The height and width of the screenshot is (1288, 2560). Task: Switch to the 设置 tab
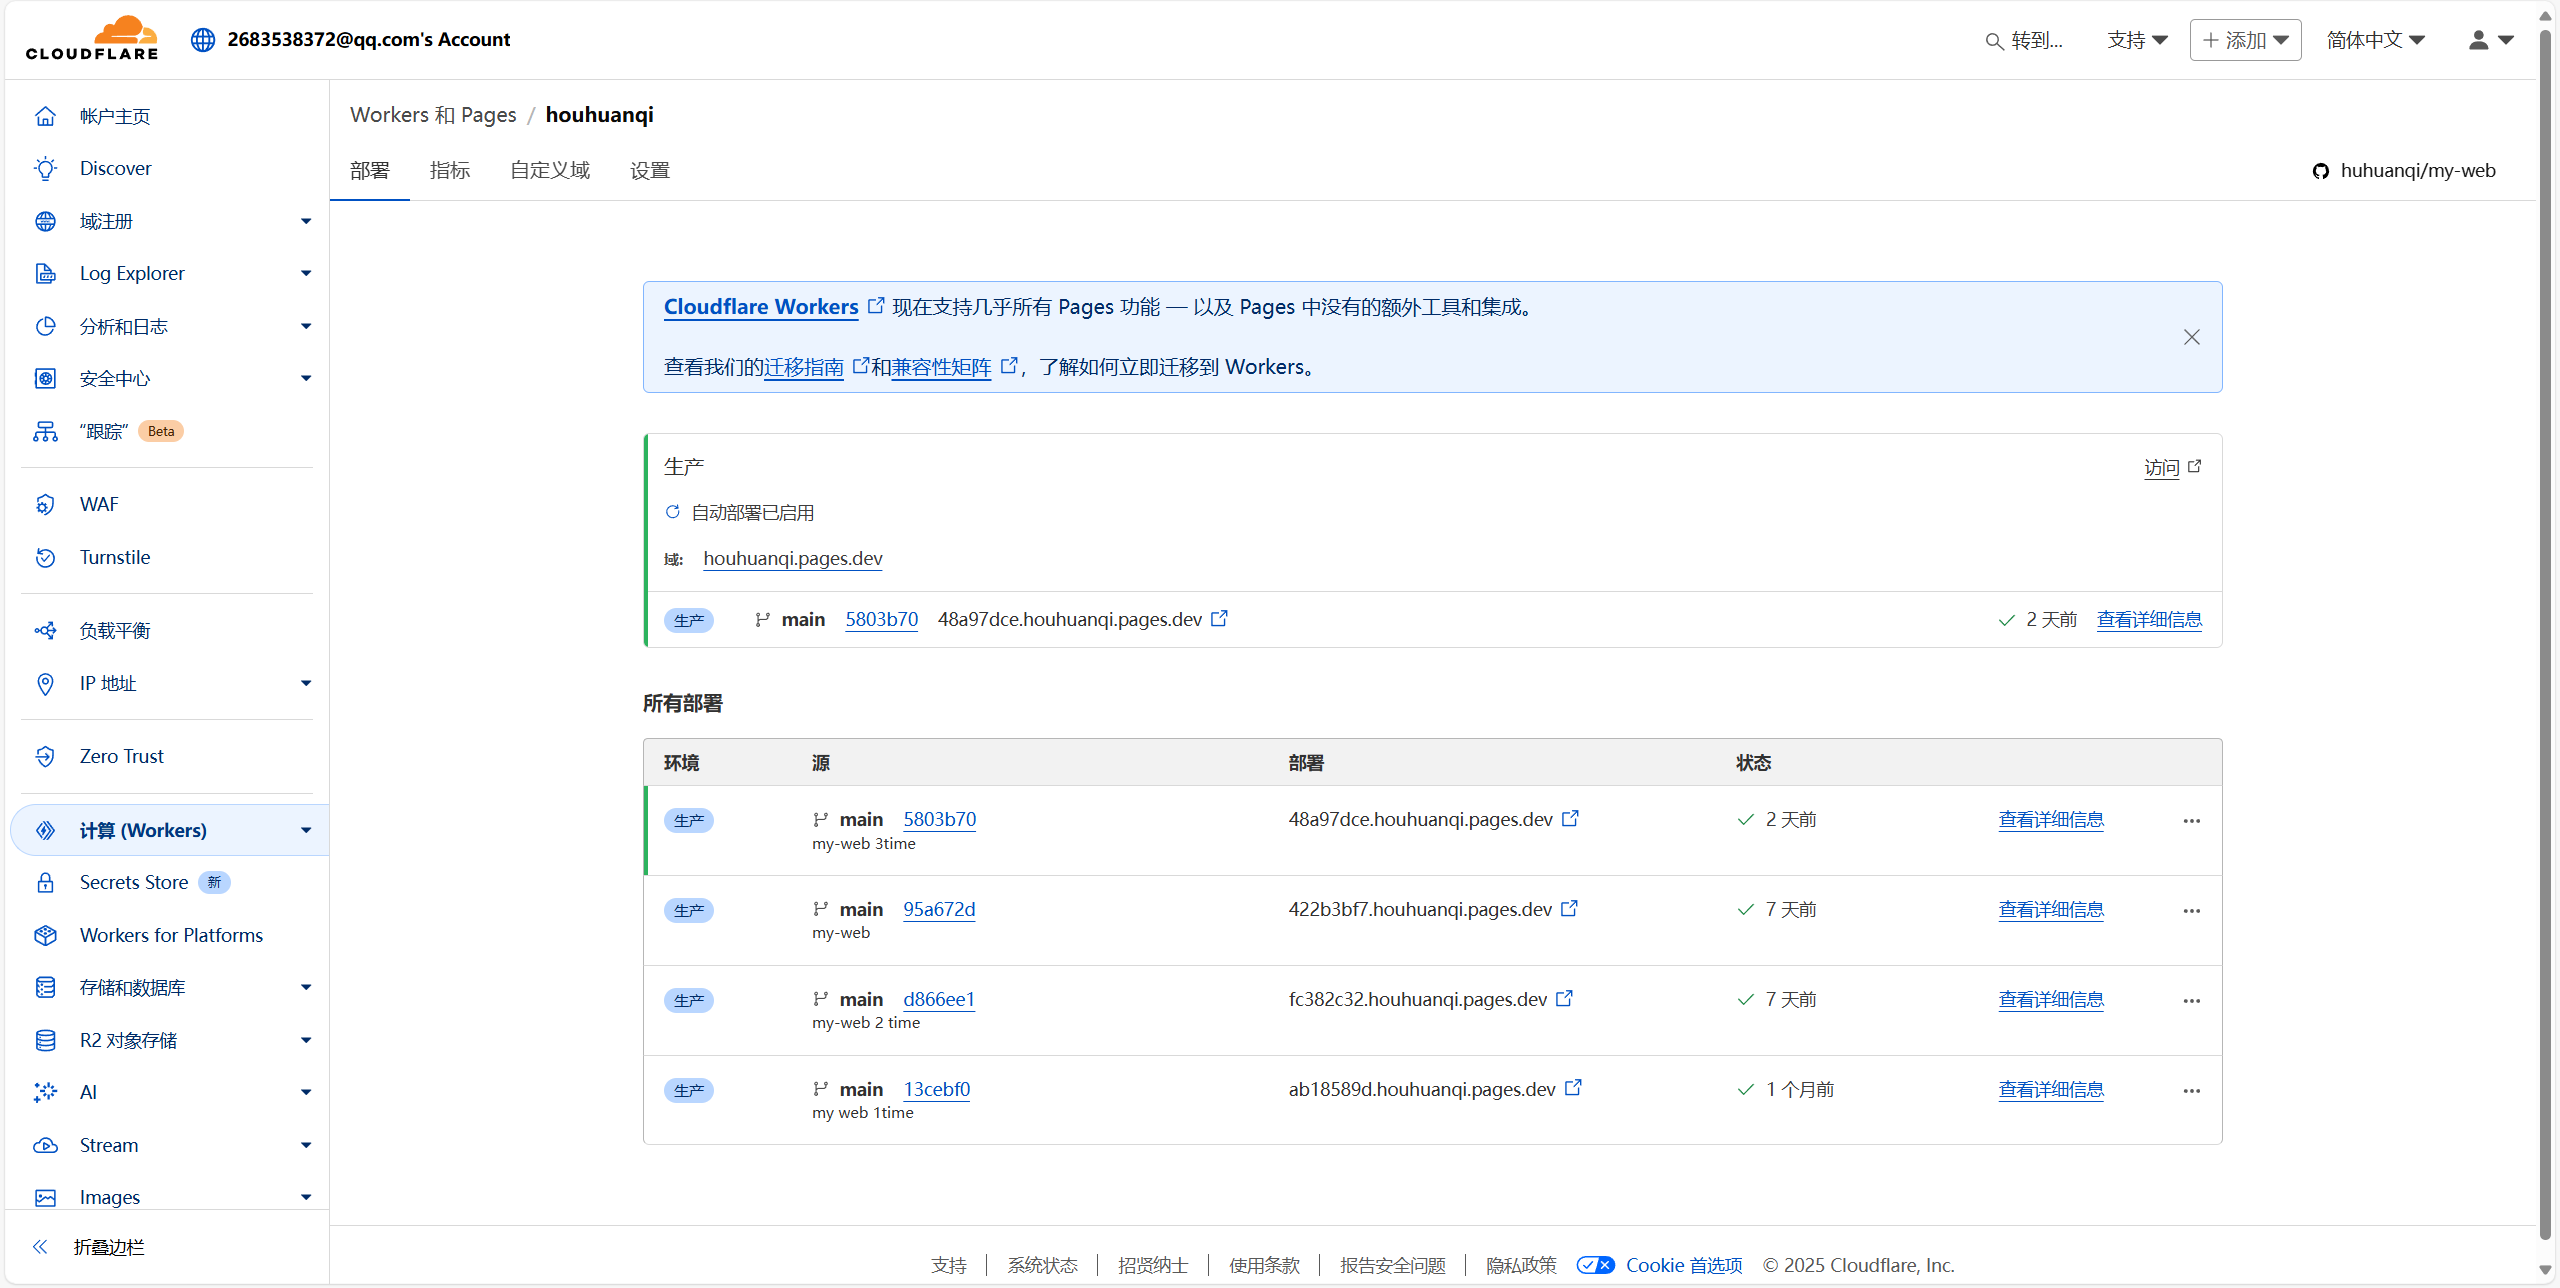[650, 171]
